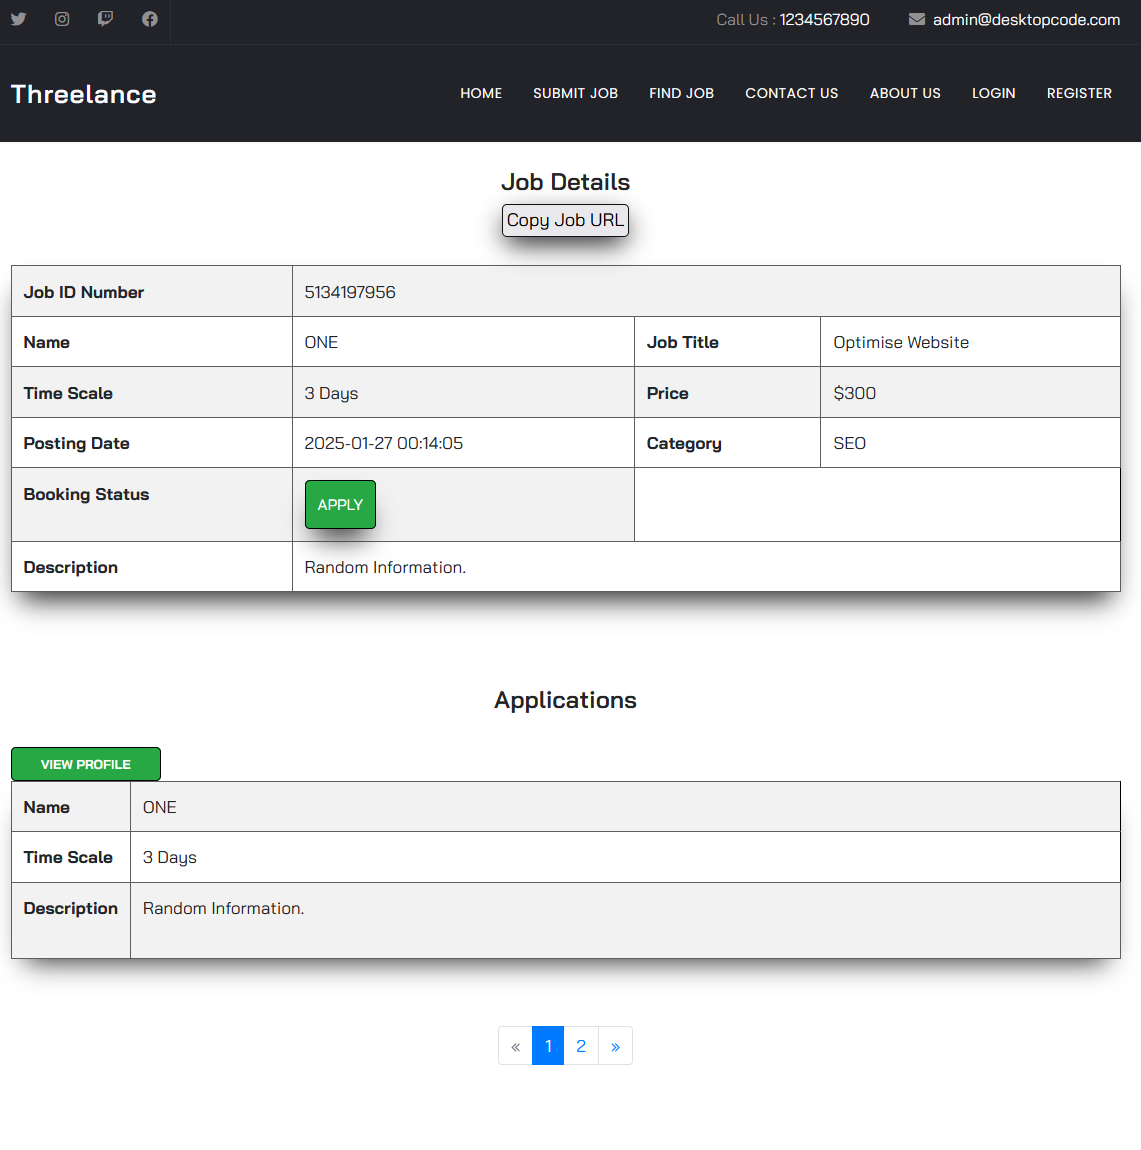Open the Instagram social icon
The width and height of the screenshot is (1141, 1150).
[x=62, y=19]
